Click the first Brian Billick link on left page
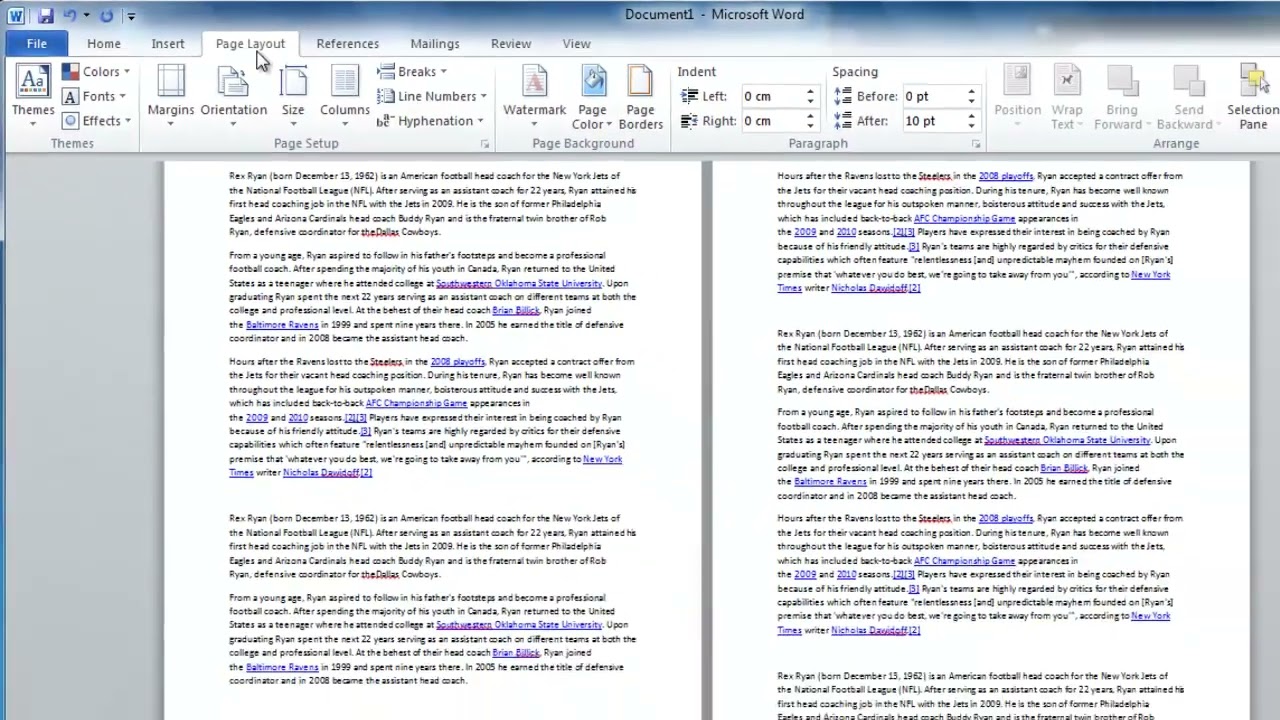Viewport: 1280px width, 720px height. pos(516,311)
